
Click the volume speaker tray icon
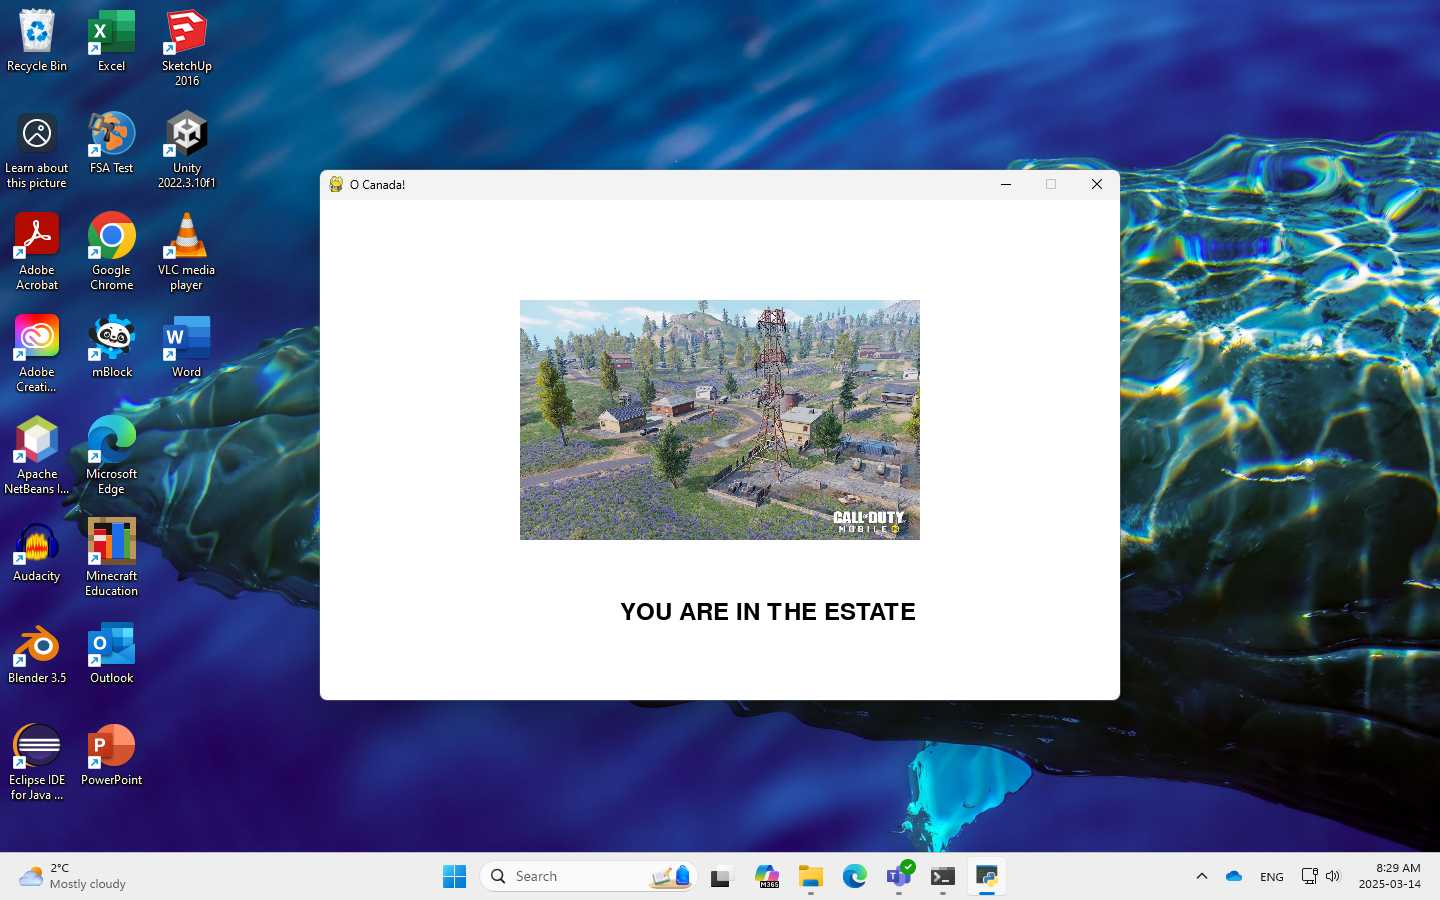point(1333,876)
